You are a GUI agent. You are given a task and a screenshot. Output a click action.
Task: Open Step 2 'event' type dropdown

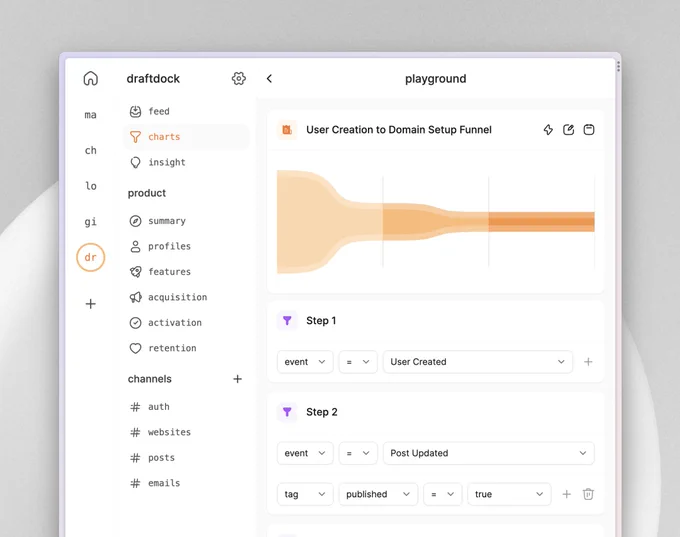point(305,453)
